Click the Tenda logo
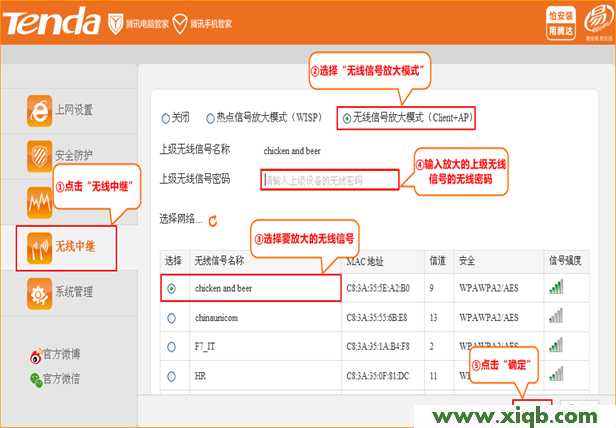Screen dimensions: 616x428 (x=52, y=22)
